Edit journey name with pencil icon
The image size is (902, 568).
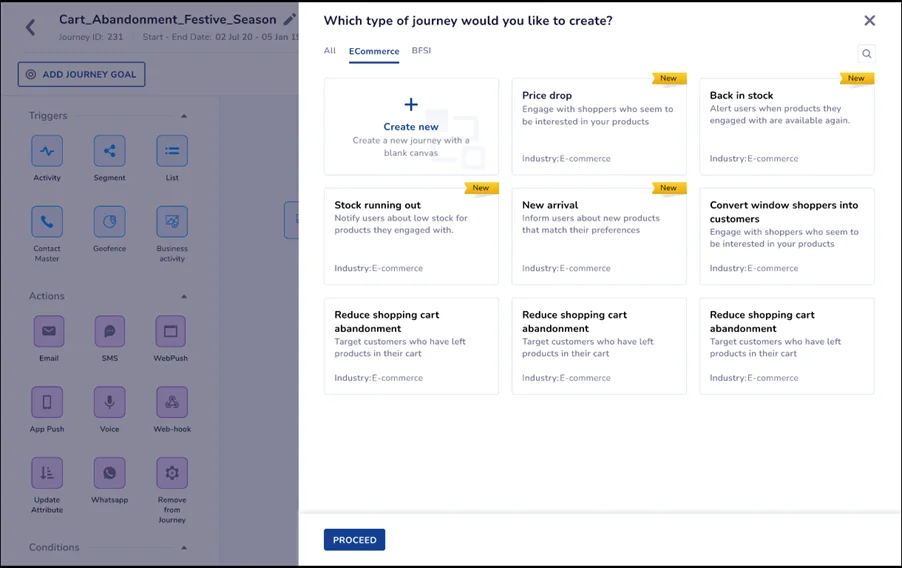coord(290,20)
